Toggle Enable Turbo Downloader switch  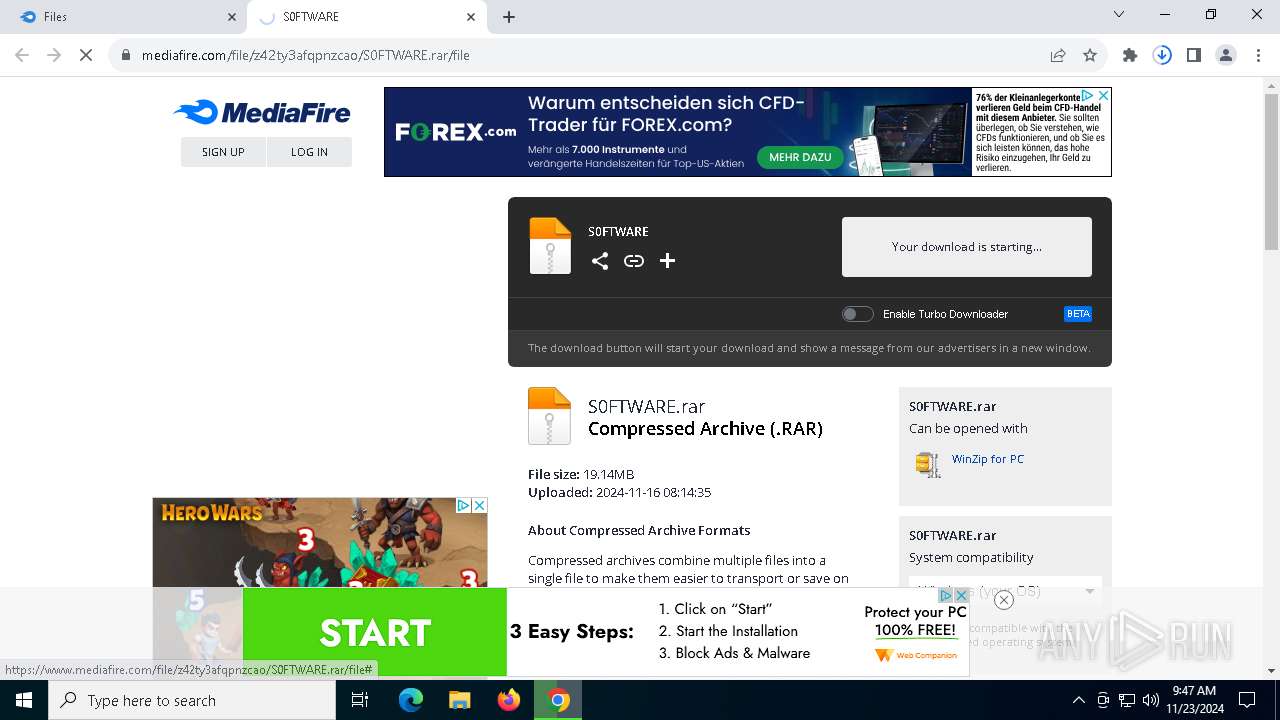click(x=857, y=314)
